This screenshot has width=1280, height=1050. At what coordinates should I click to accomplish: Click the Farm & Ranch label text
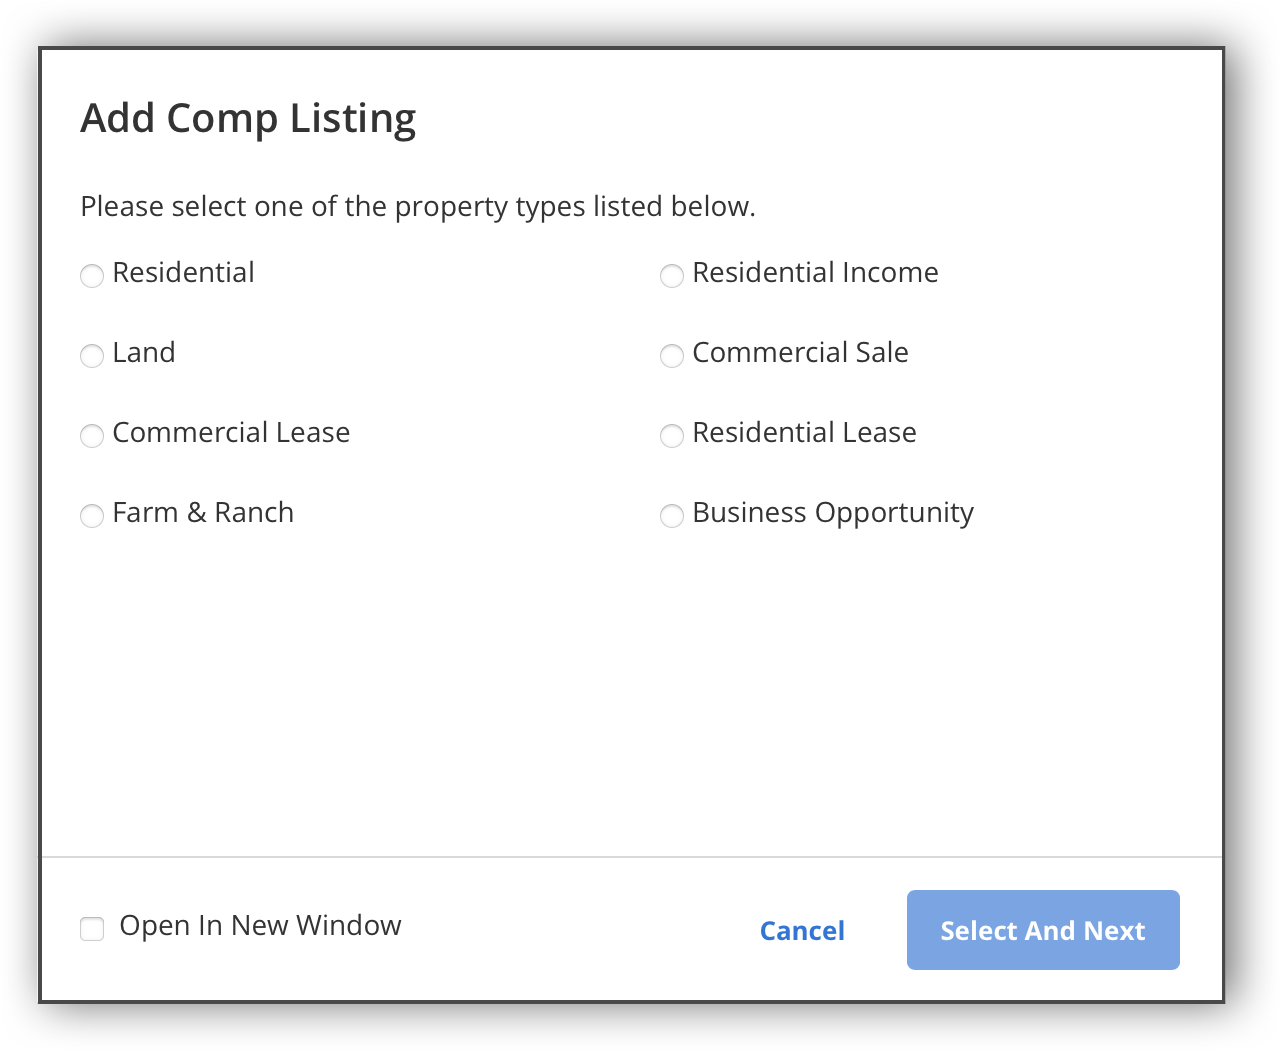coord(203,512)
